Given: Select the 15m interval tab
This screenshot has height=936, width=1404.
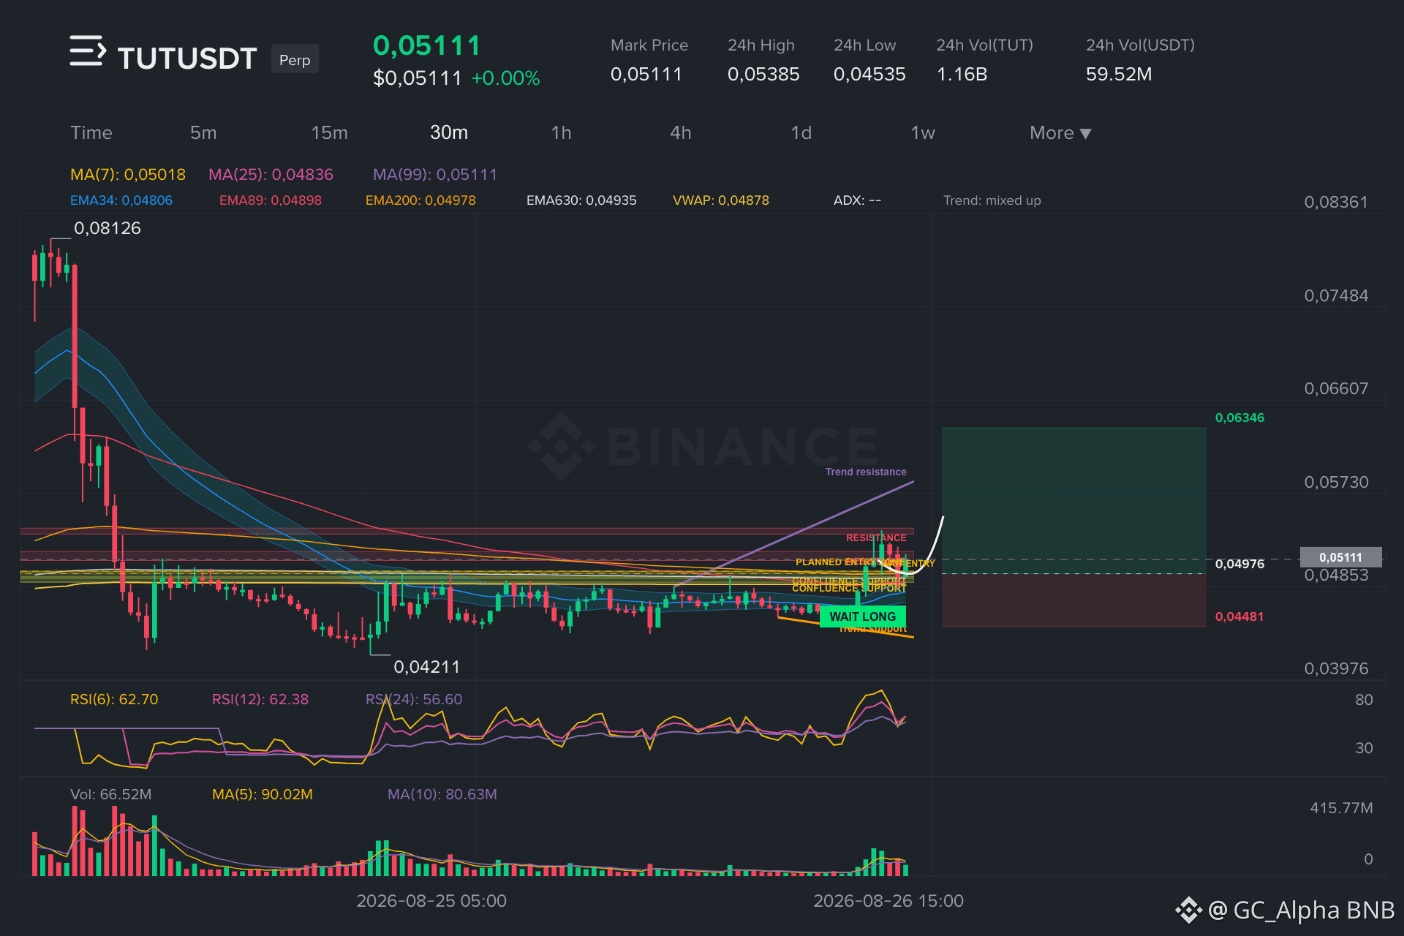Looking at the screenshot, I should 329,133.
